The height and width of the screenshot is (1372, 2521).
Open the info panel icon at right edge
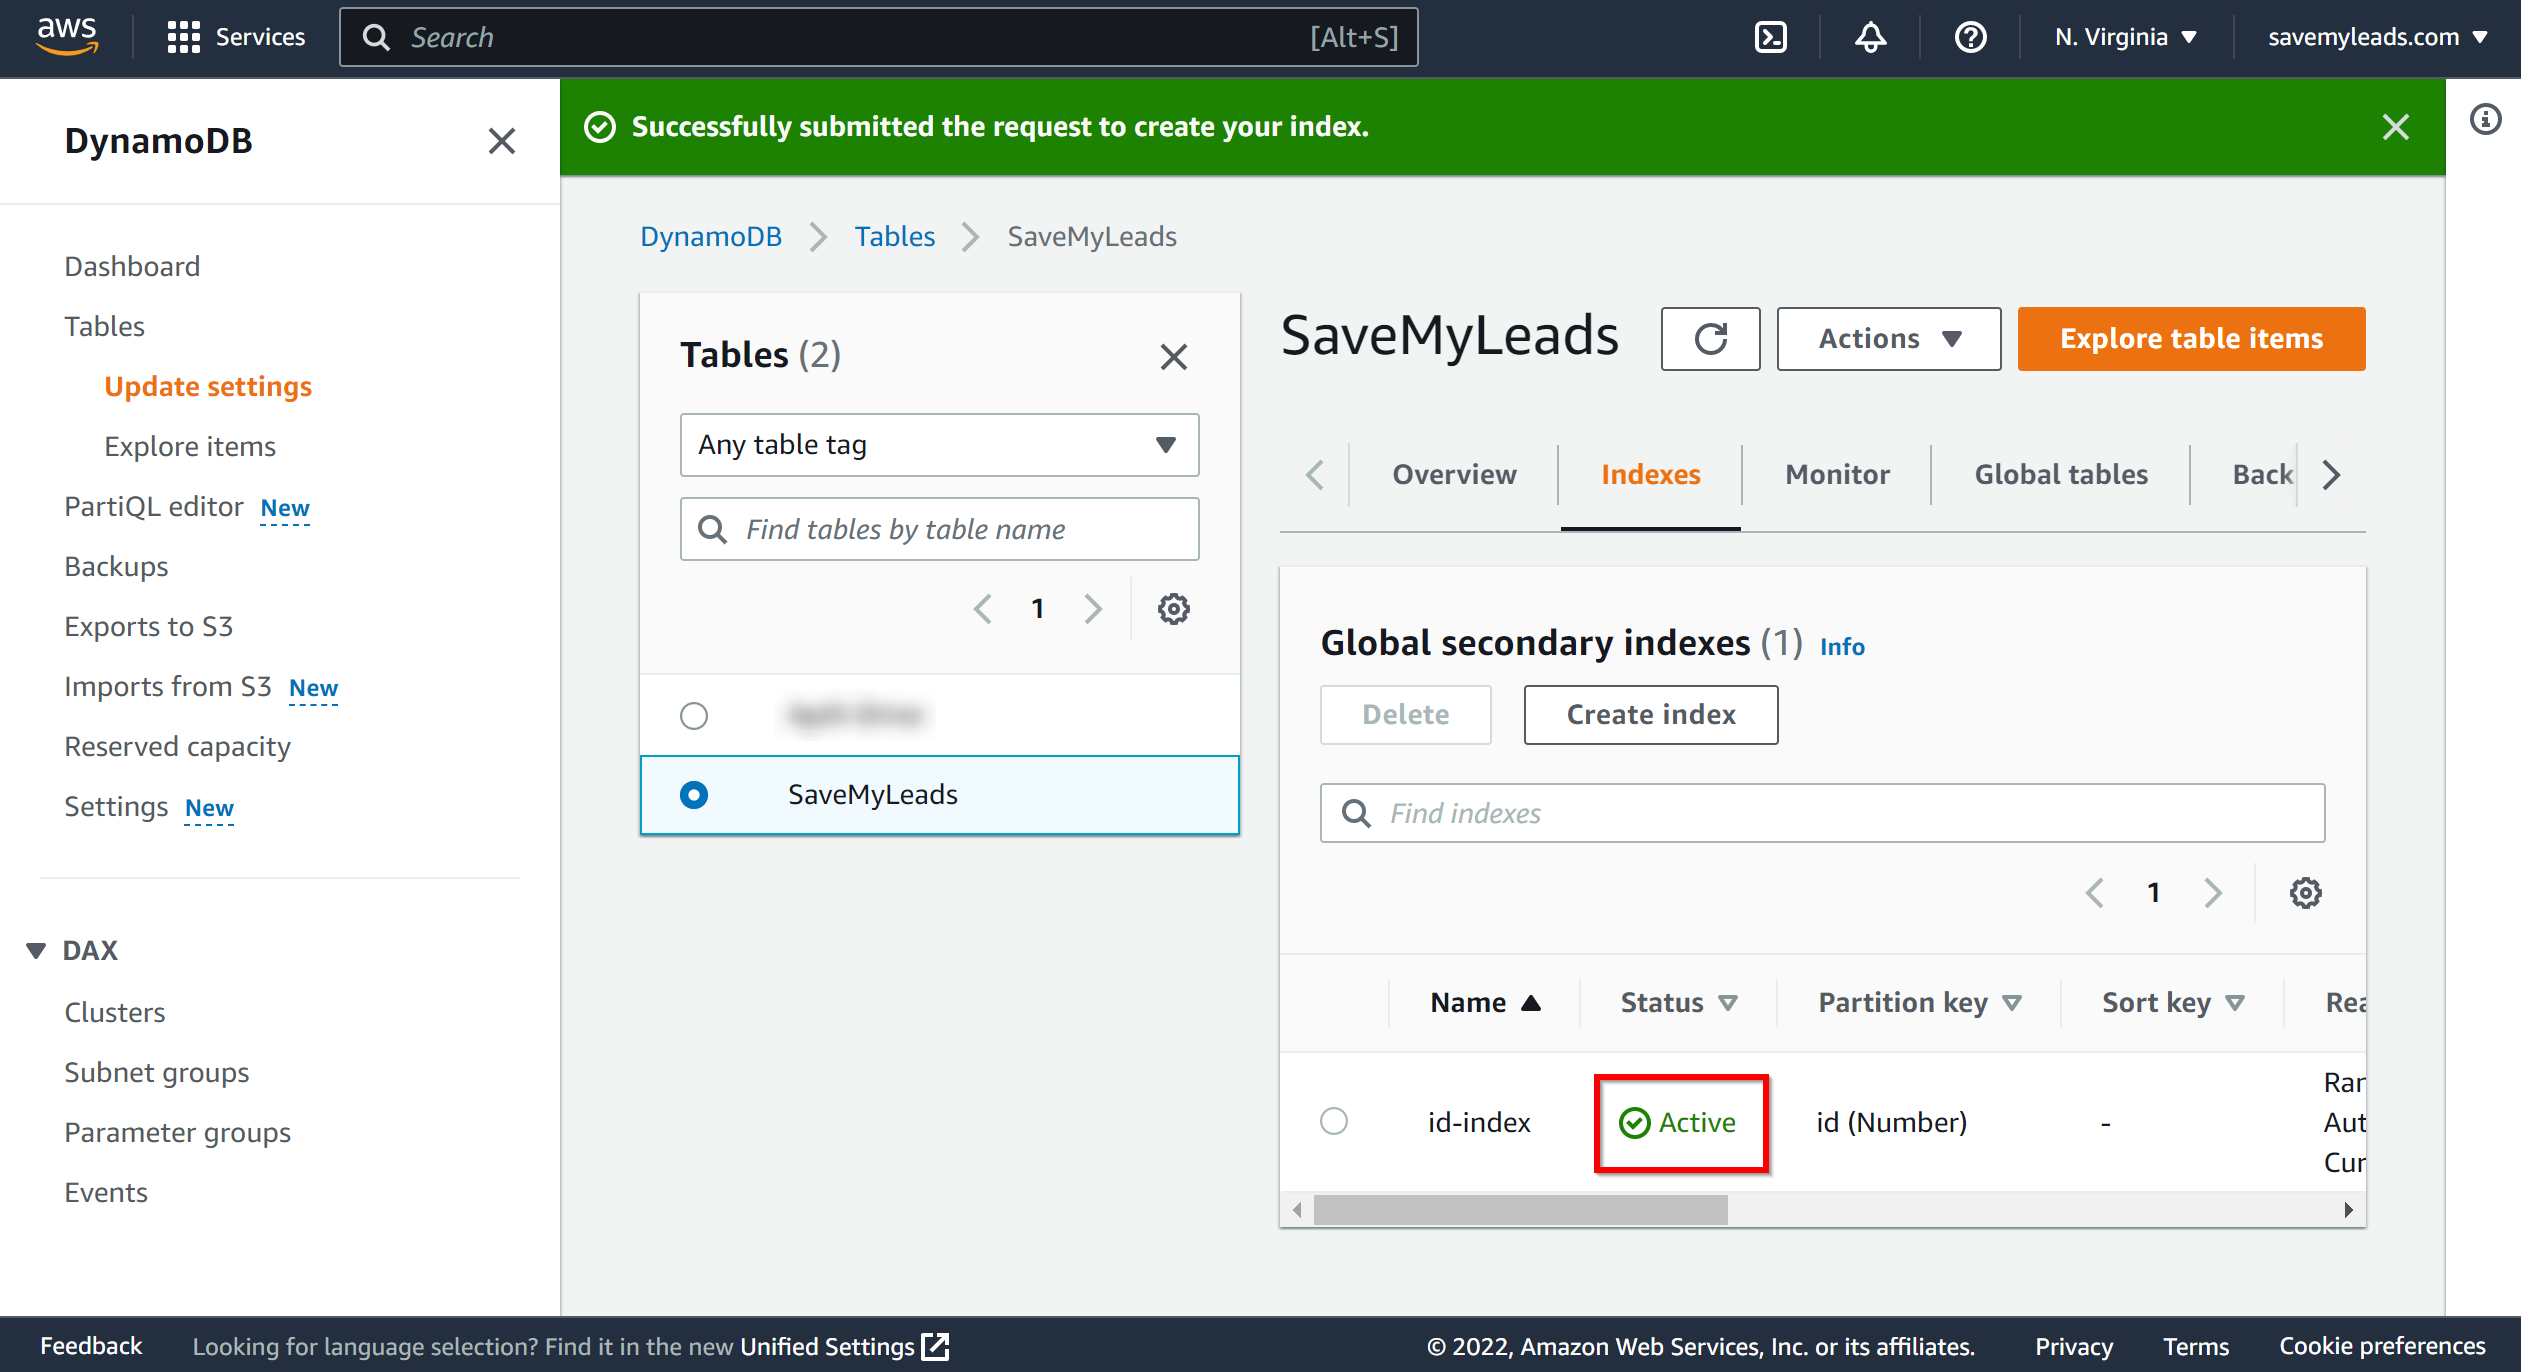[2485, 120]
